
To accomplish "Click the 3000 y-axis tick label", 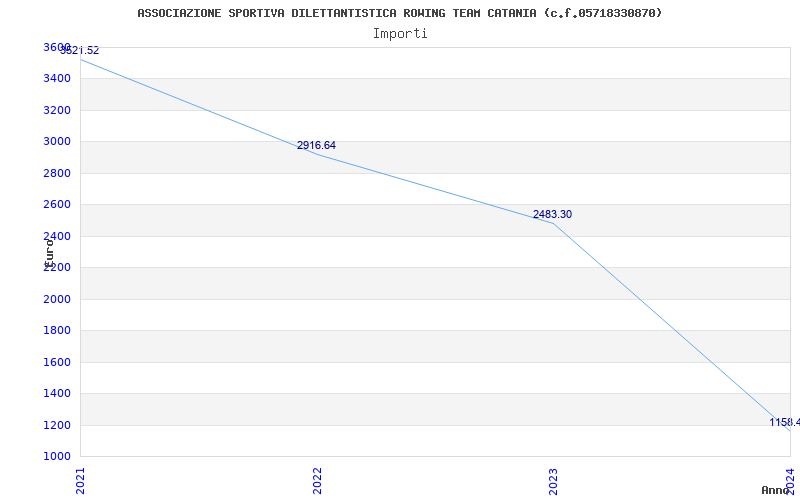I will point(57,141).
